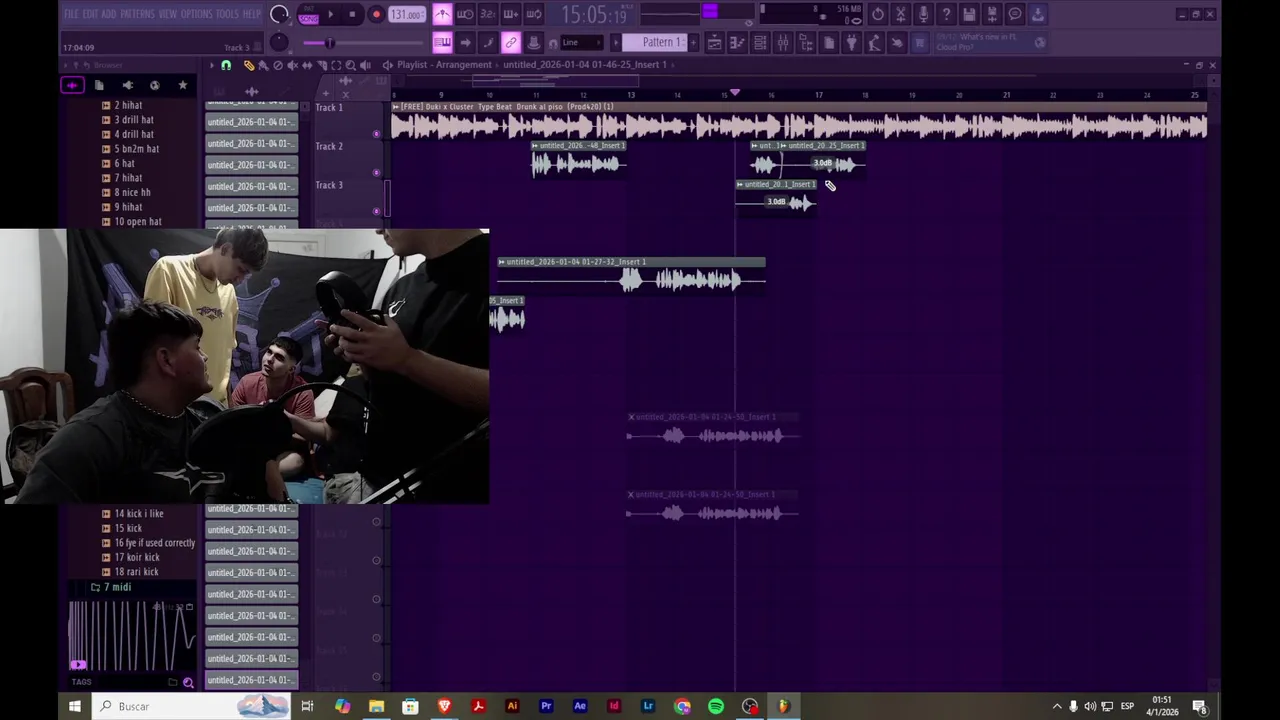Open the shop cart icon

920,42
